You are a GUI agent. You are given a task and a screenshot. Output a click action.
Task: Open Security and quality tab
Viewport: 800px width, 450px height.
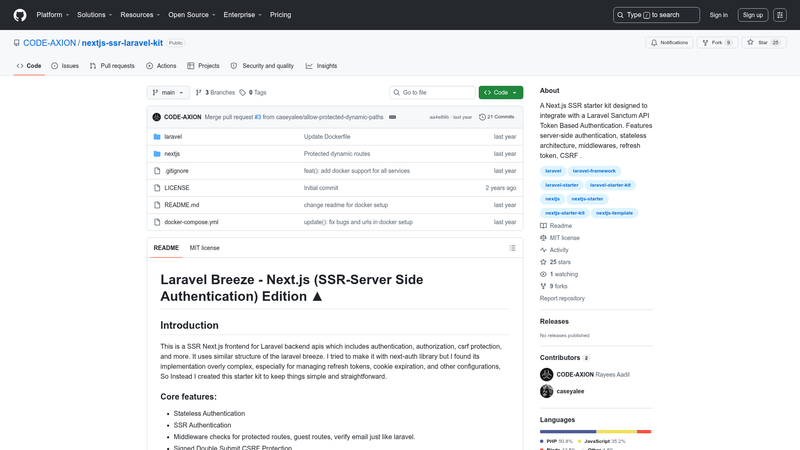[x=262, y=66]
